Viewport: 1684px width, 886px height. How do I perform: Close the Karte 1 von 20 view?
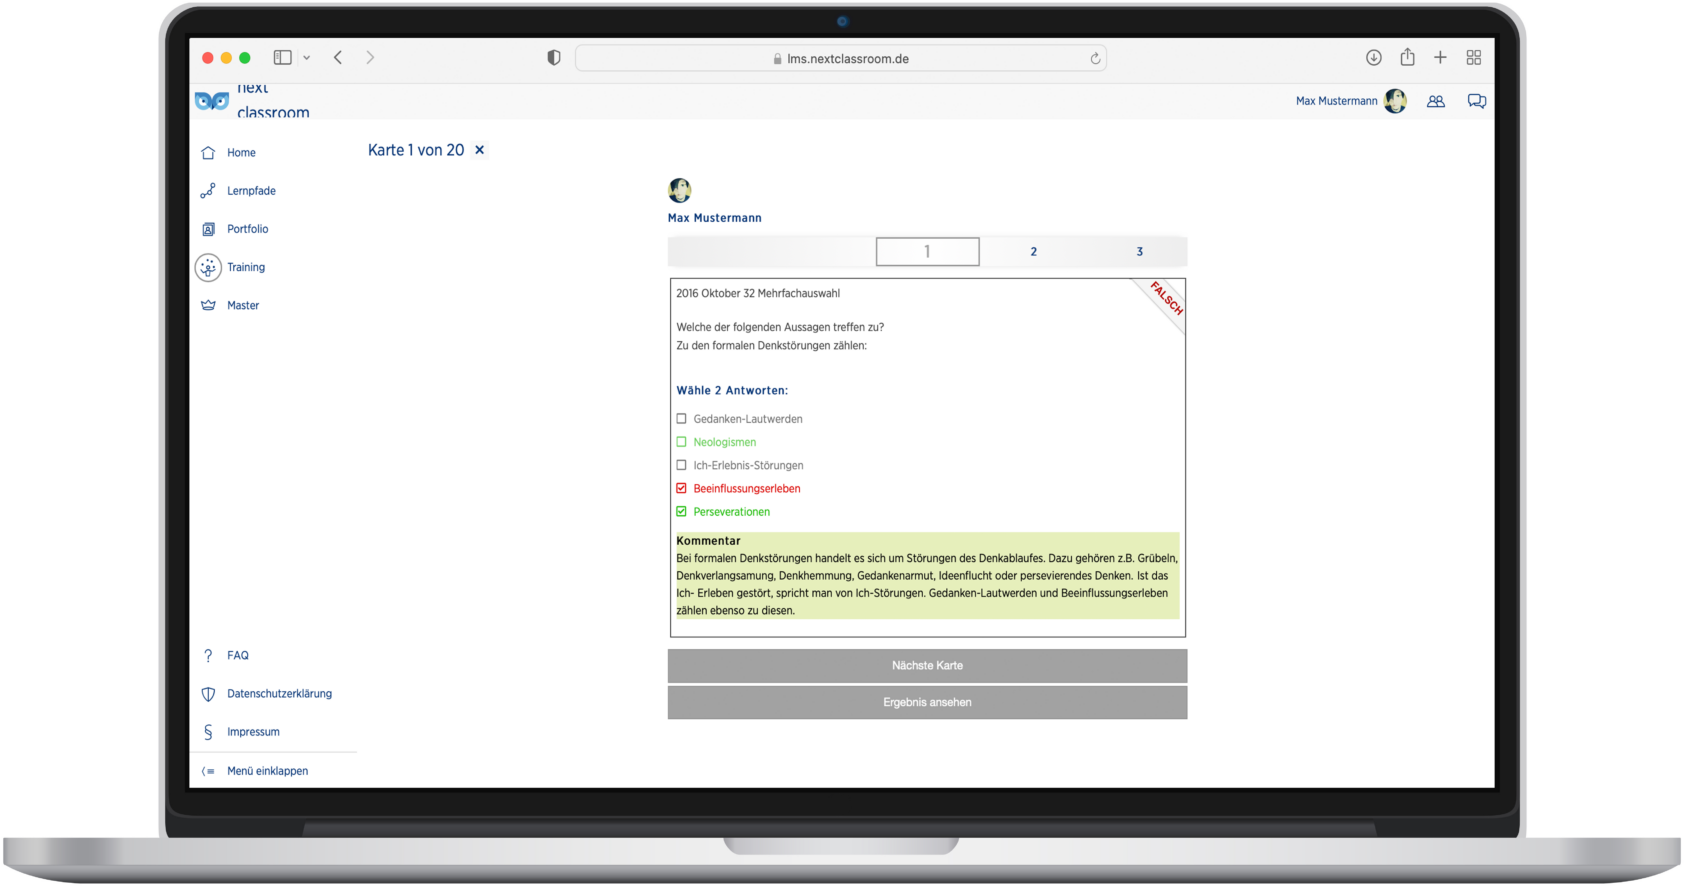pyautogui.click(x=480, y=150)
